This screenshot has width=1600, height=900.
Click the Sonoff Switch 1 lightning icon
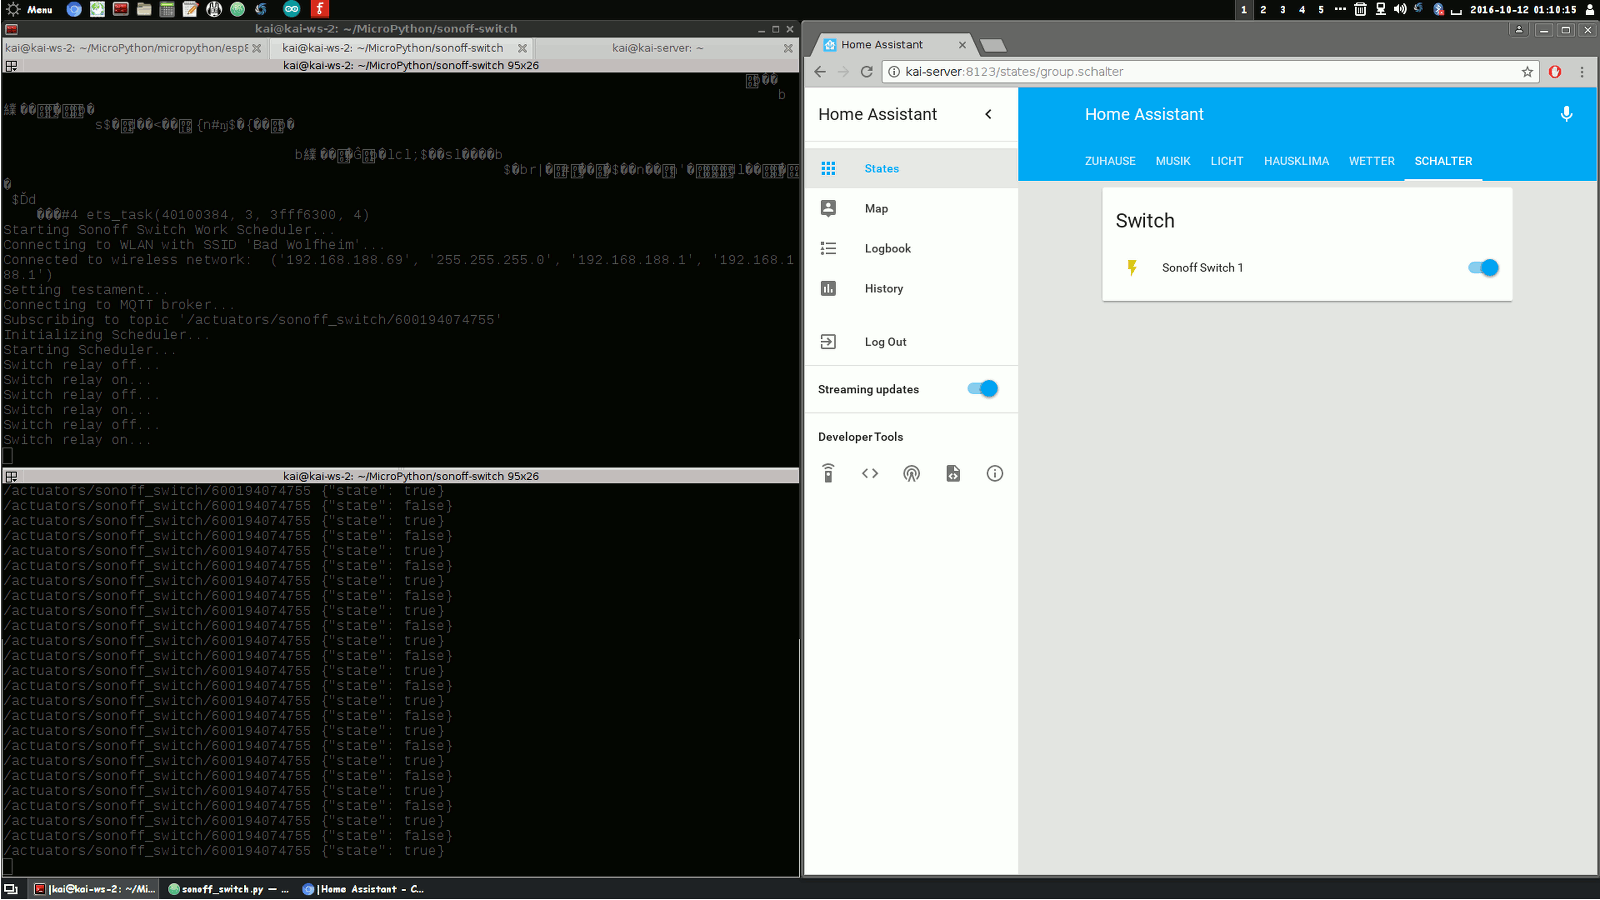[x=1132, y=268]
